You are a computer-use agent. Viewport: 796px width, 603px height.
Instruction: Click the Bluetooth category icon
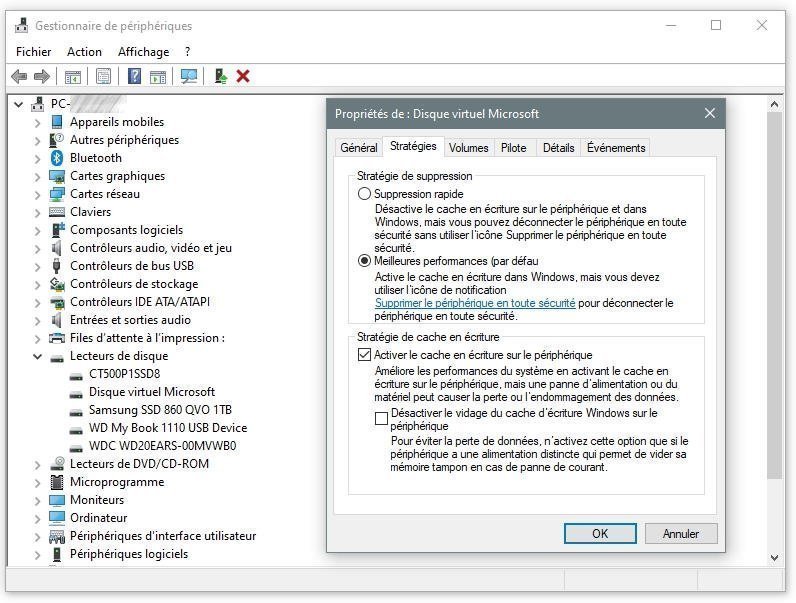point(57,158)
